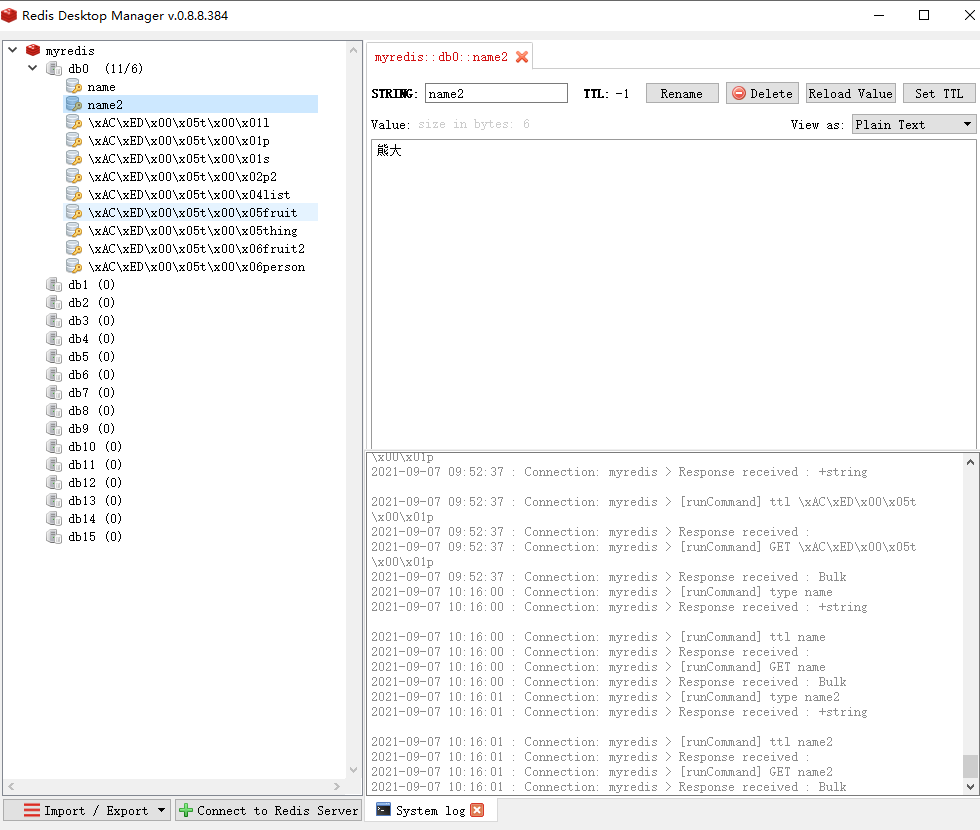The image size is (980, 830).
Task: Click the system log vertical scrollbar
Action: pos(970,620)
